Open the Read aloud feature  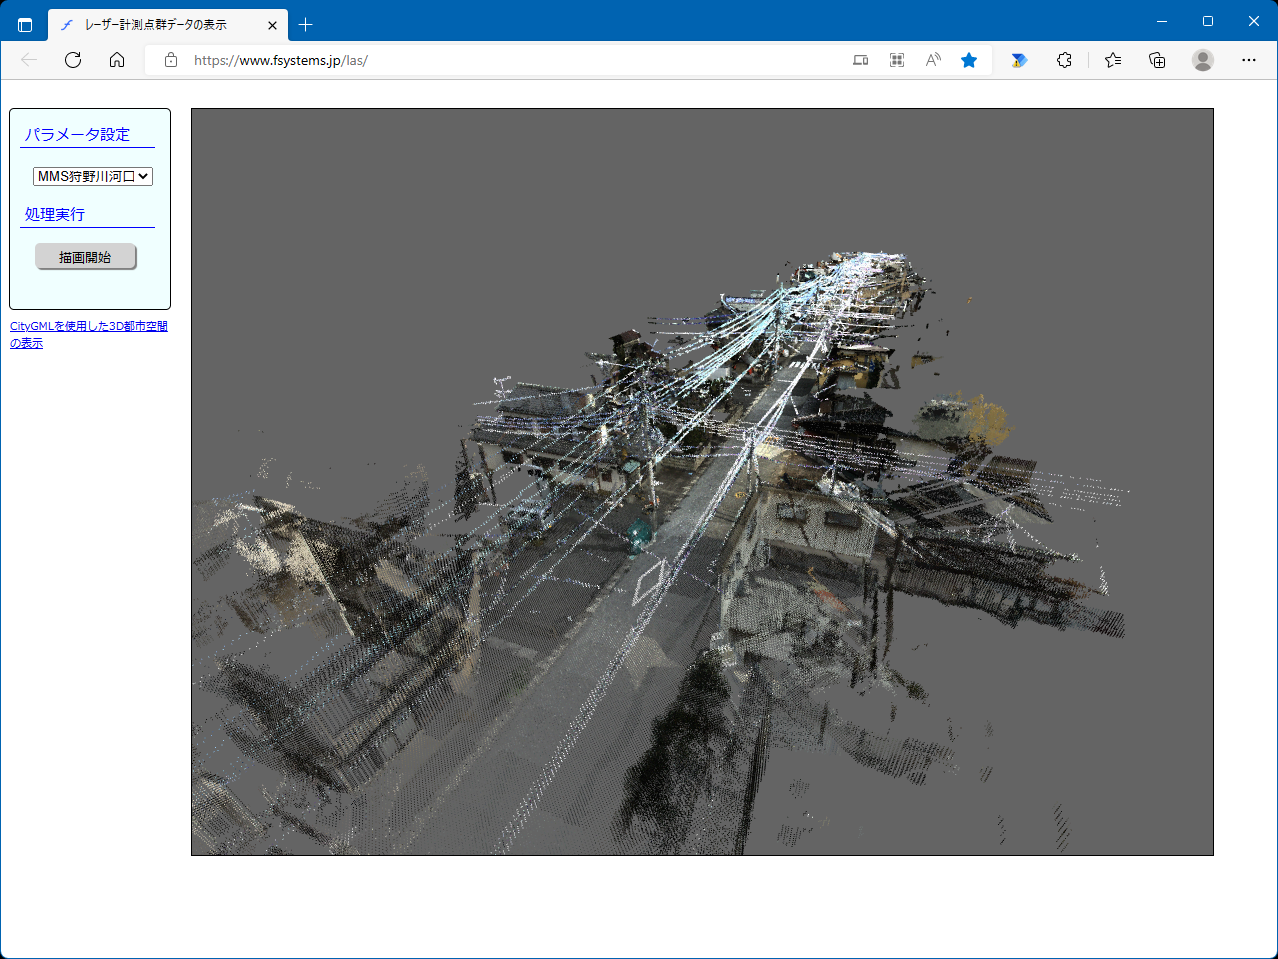[x=933, y=60]
